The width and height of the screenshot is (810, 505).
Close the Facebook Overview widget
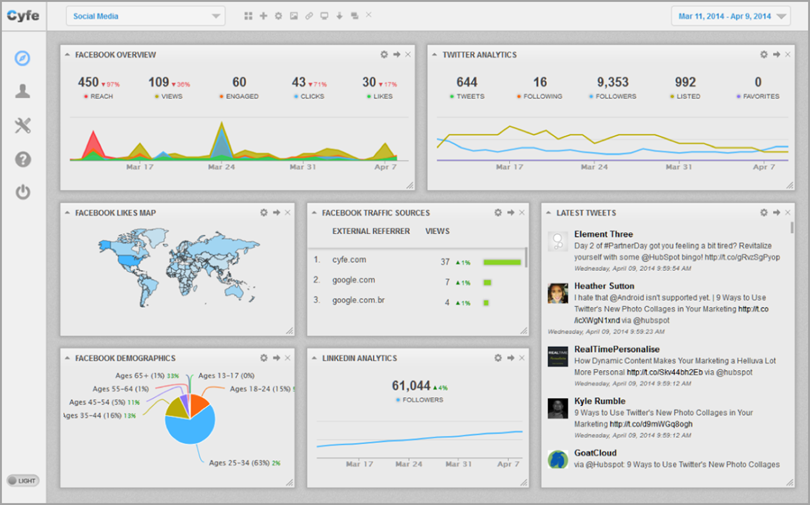[408, 54]
